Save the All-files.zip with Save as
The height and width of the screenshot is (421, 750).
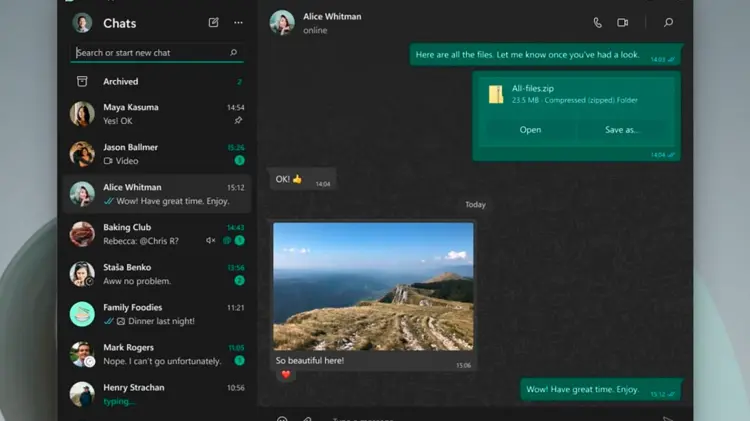click(x=622, y=129)
